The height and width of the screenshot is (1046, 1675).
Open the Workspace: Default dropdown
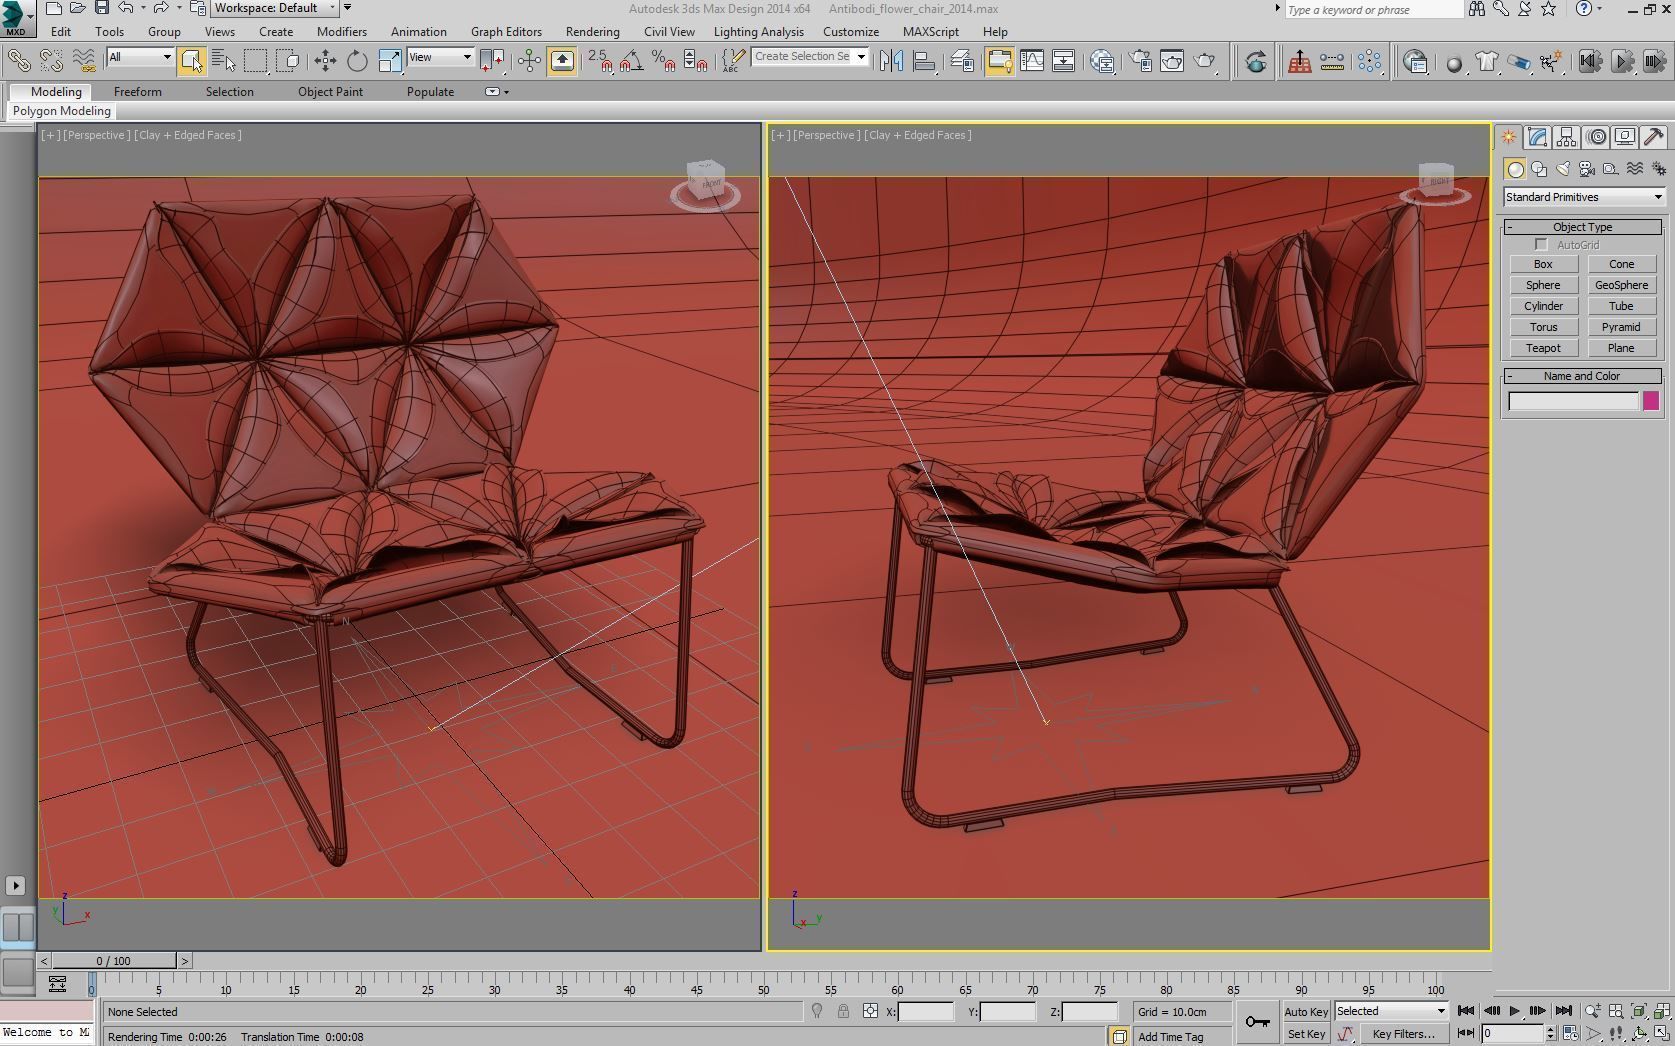[x=275, y=8]
